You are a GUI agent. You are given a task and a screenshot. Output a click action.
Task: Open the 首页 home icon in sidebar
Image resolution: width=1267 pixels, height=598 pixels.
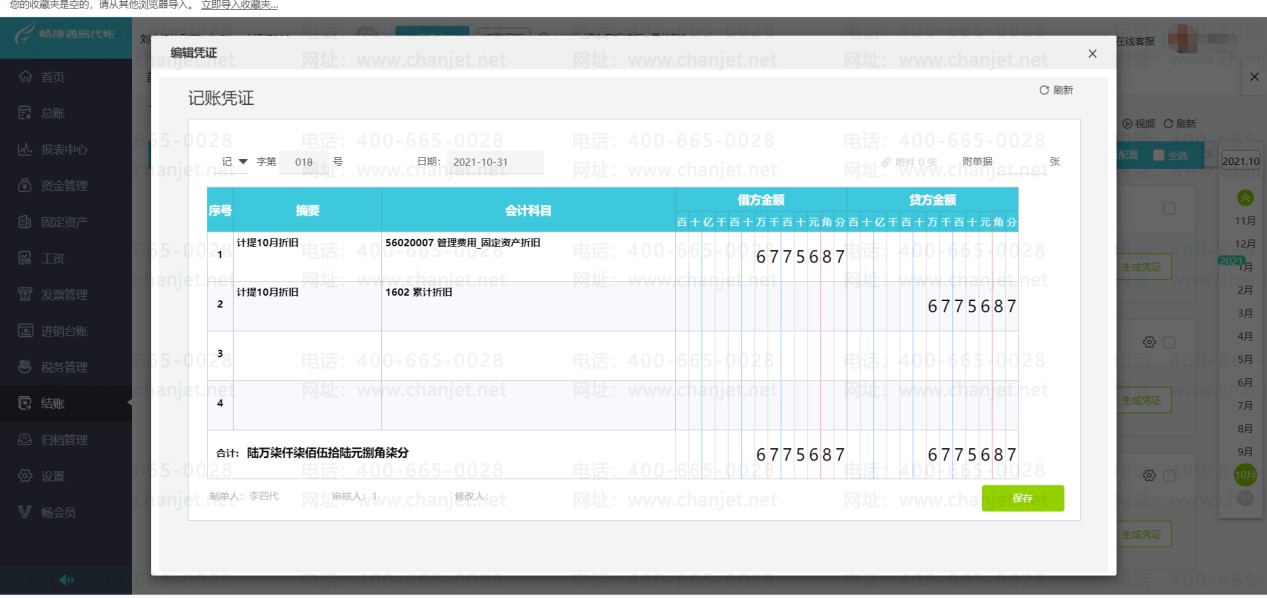(26, 77)
